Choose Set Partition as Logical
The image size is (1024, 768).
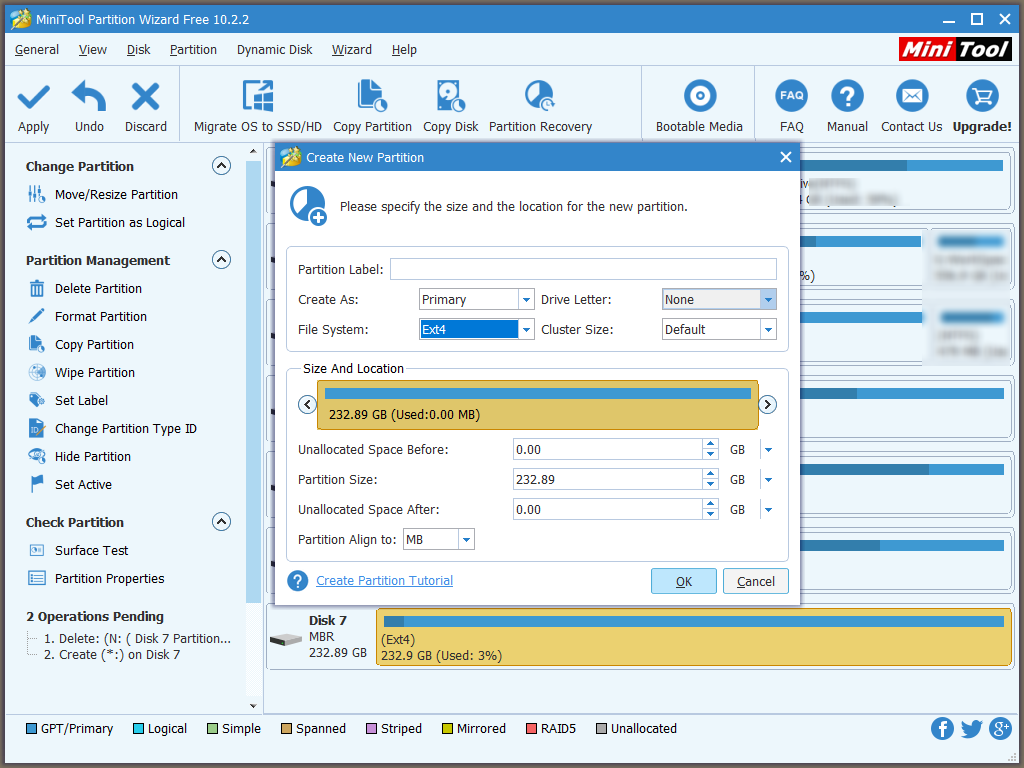click(x=120, y=223)
